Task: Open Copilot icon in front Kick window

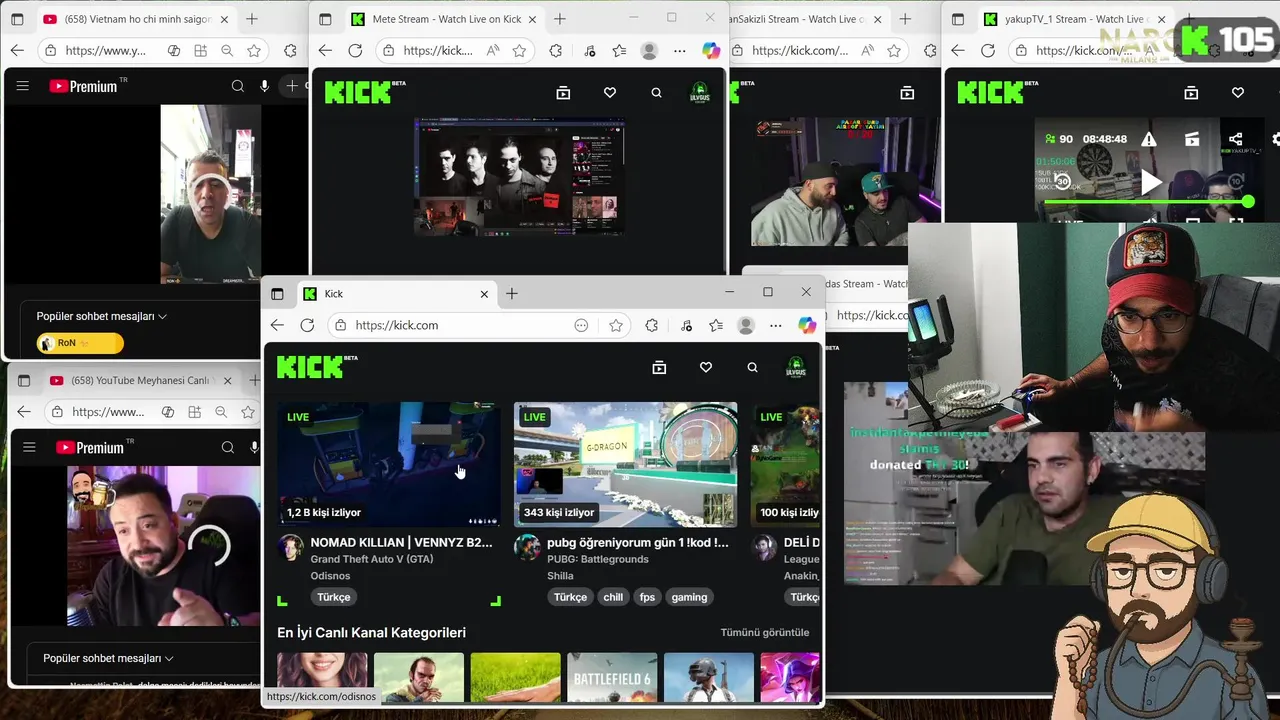Action: point(807,325)
